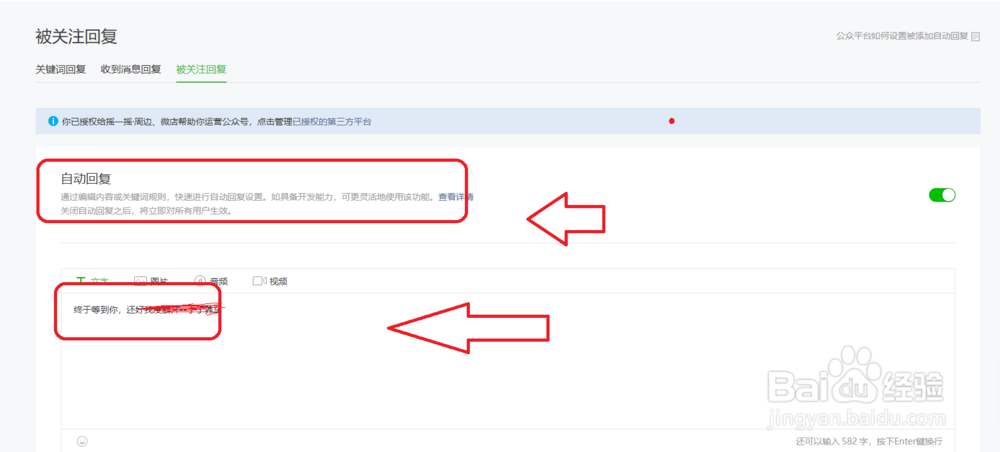The image size is (1000, 452).
Task: Click the 被关注回复 page title
Action: 77,36
